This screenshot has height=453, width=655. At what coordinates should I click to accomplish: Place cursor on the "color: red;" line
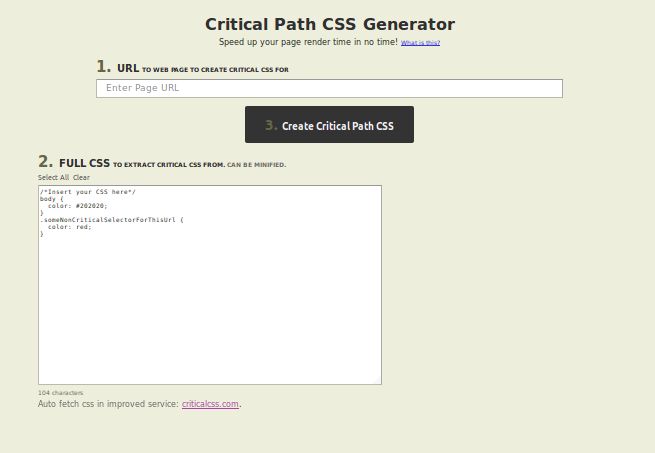(69, 227)
